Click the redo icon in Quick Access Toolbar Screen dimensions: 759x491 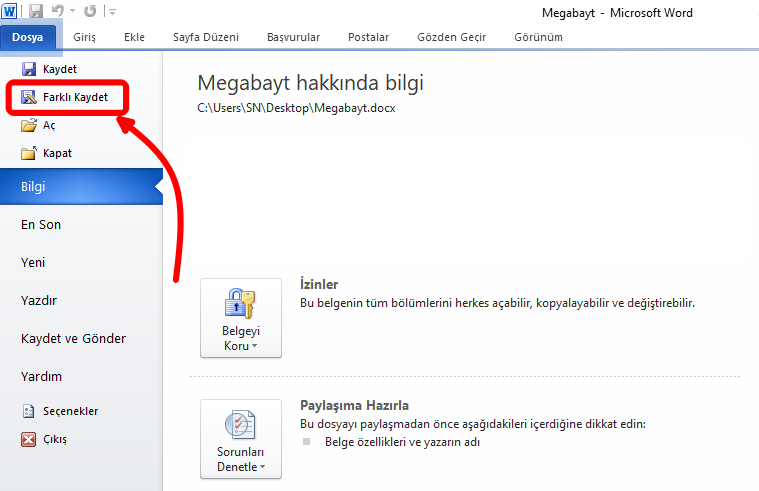point(89,12)
